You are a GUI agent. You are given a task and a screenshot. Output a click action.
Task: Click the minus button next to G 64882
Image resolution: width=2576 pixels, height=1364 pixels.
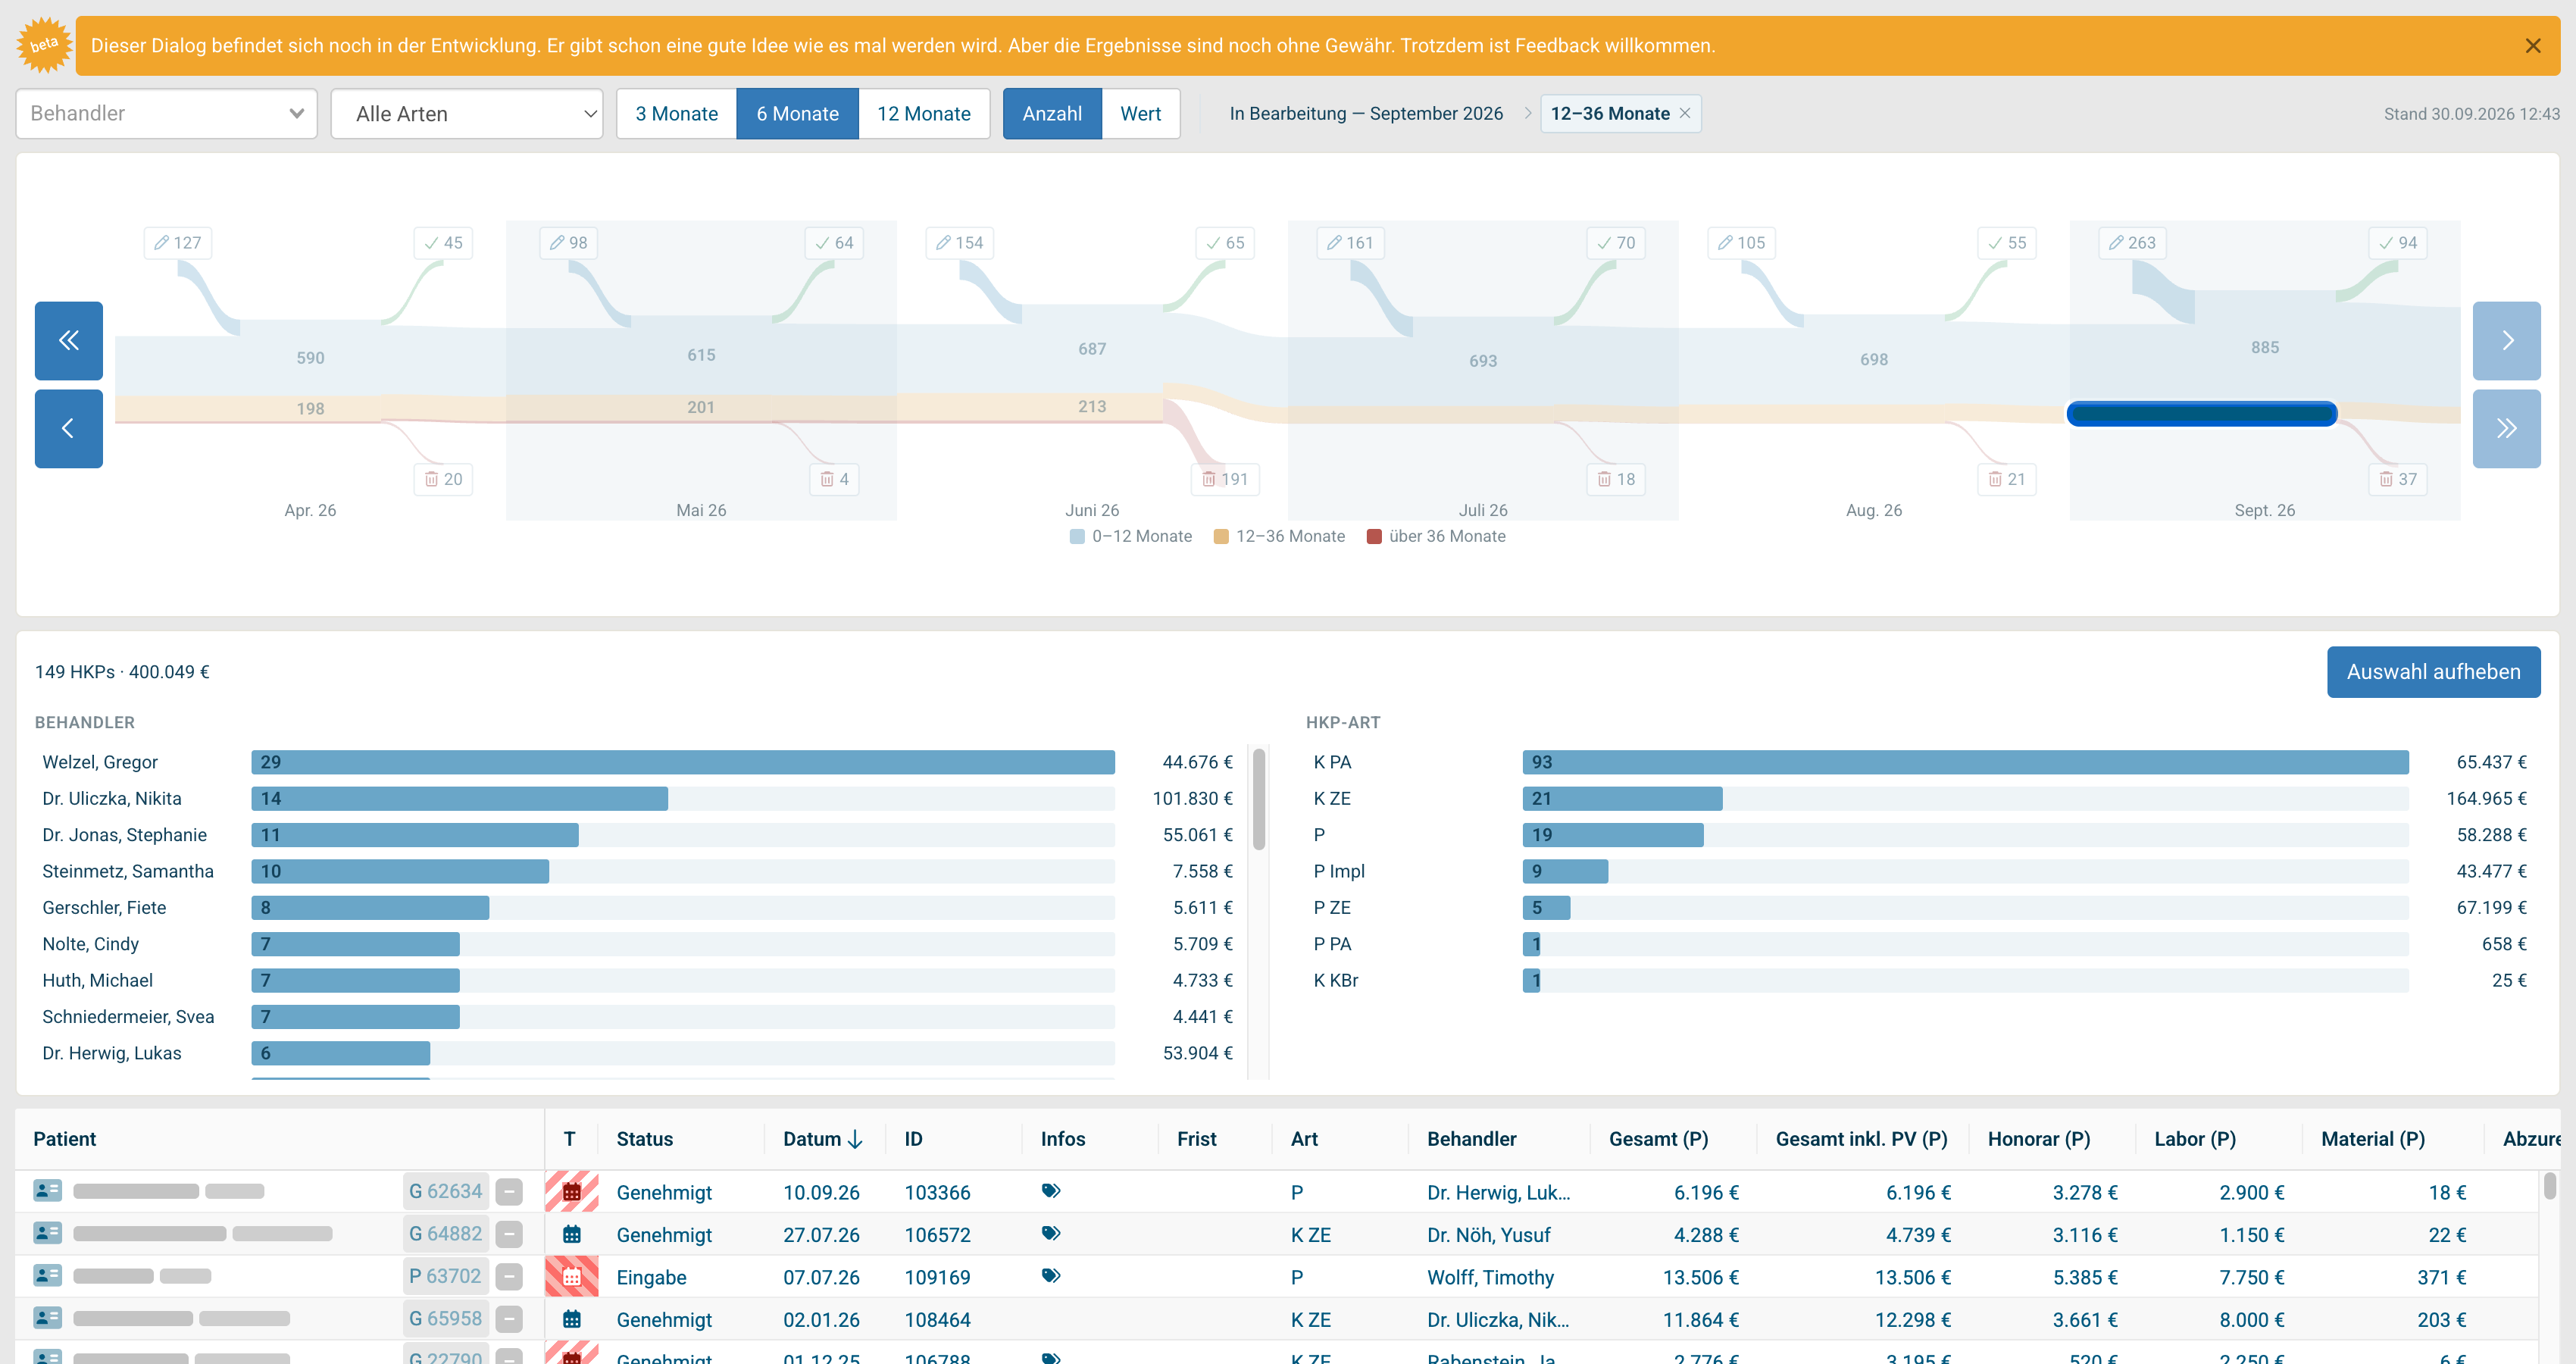(509, 1234)
